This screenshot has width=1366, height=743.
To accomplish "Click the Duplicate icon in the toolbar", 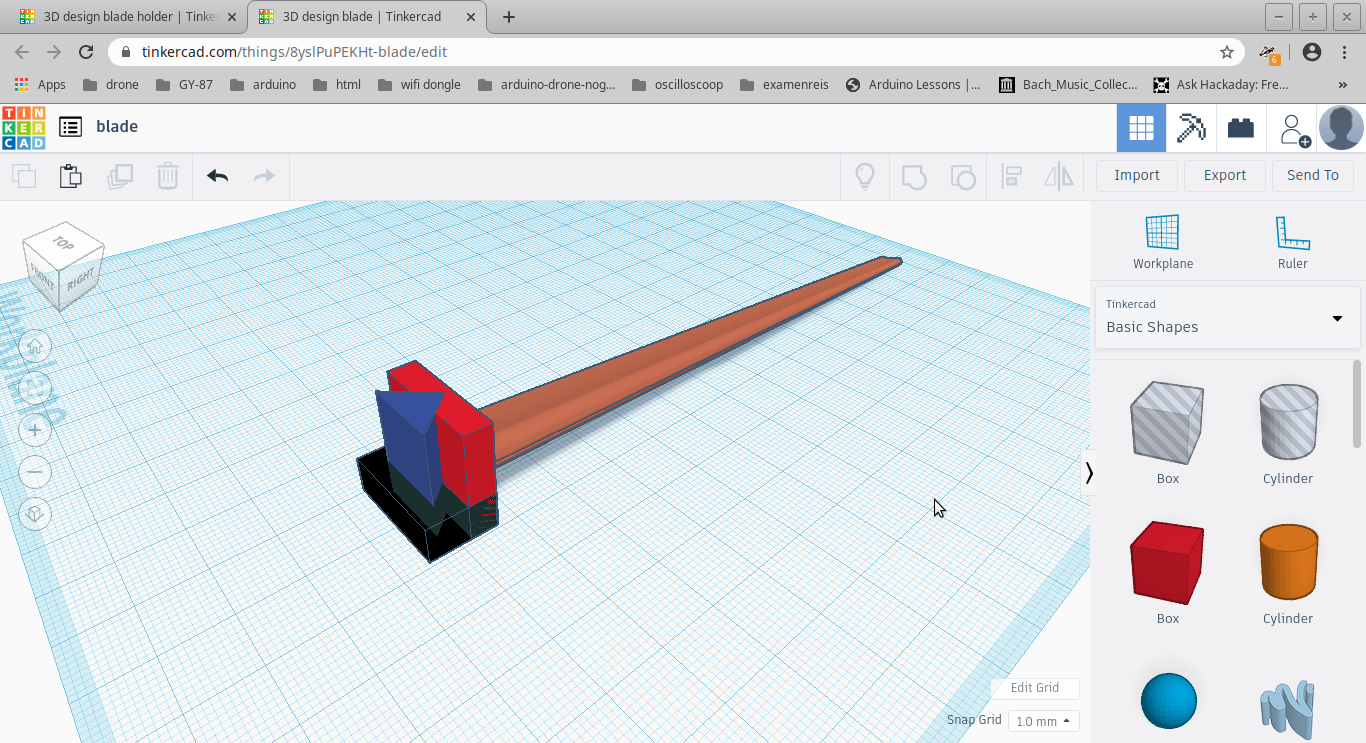I will click(119, 176).
